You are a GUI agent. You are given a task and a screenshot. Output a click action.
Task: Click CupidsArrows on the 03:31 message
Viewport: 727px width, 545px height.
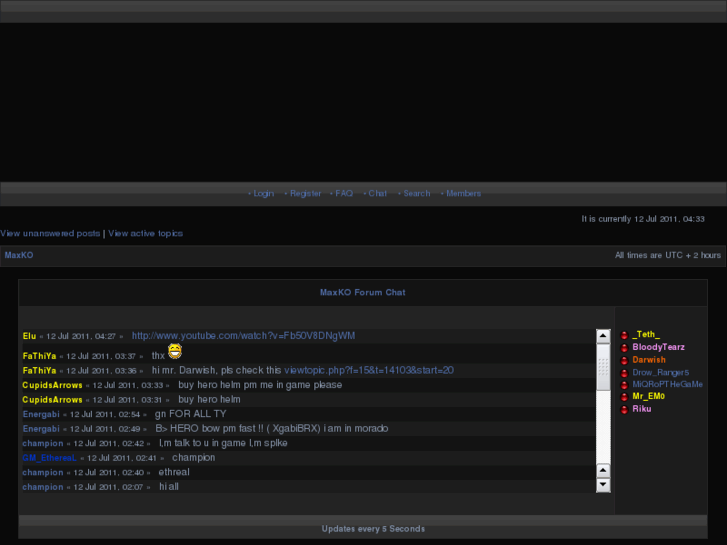tap(52, 400)
